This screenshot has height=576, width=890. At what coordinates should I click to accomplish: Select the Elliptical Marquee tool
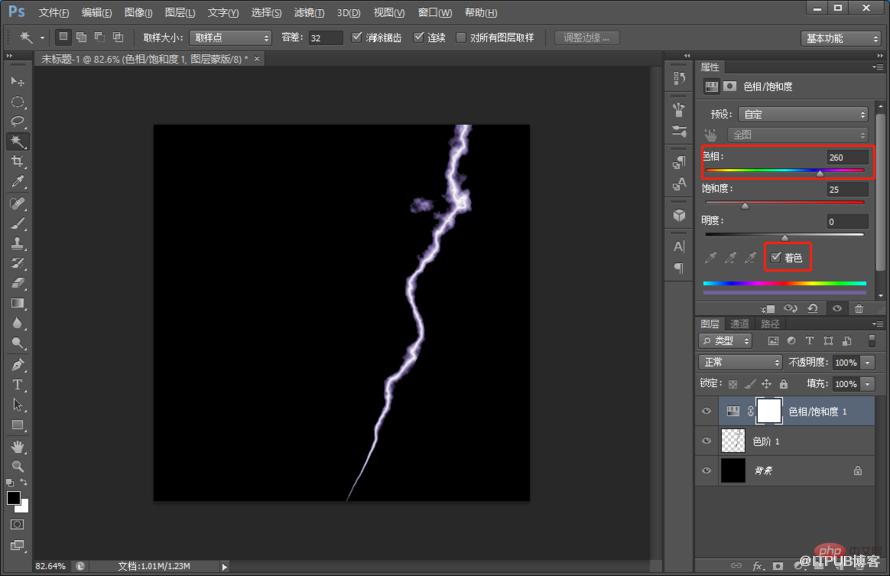(17, 102)
